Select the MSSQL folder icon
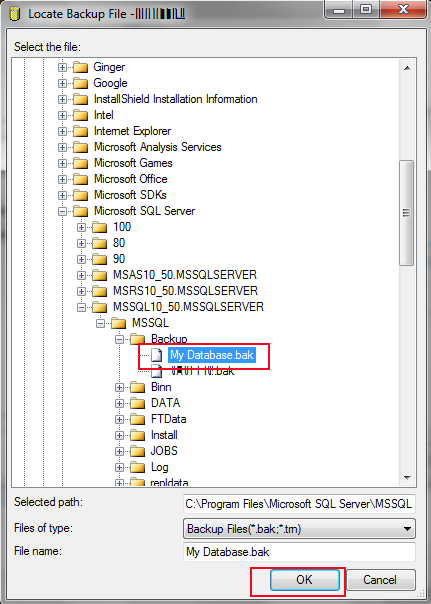The image size is (431, 604). point(119,323)
